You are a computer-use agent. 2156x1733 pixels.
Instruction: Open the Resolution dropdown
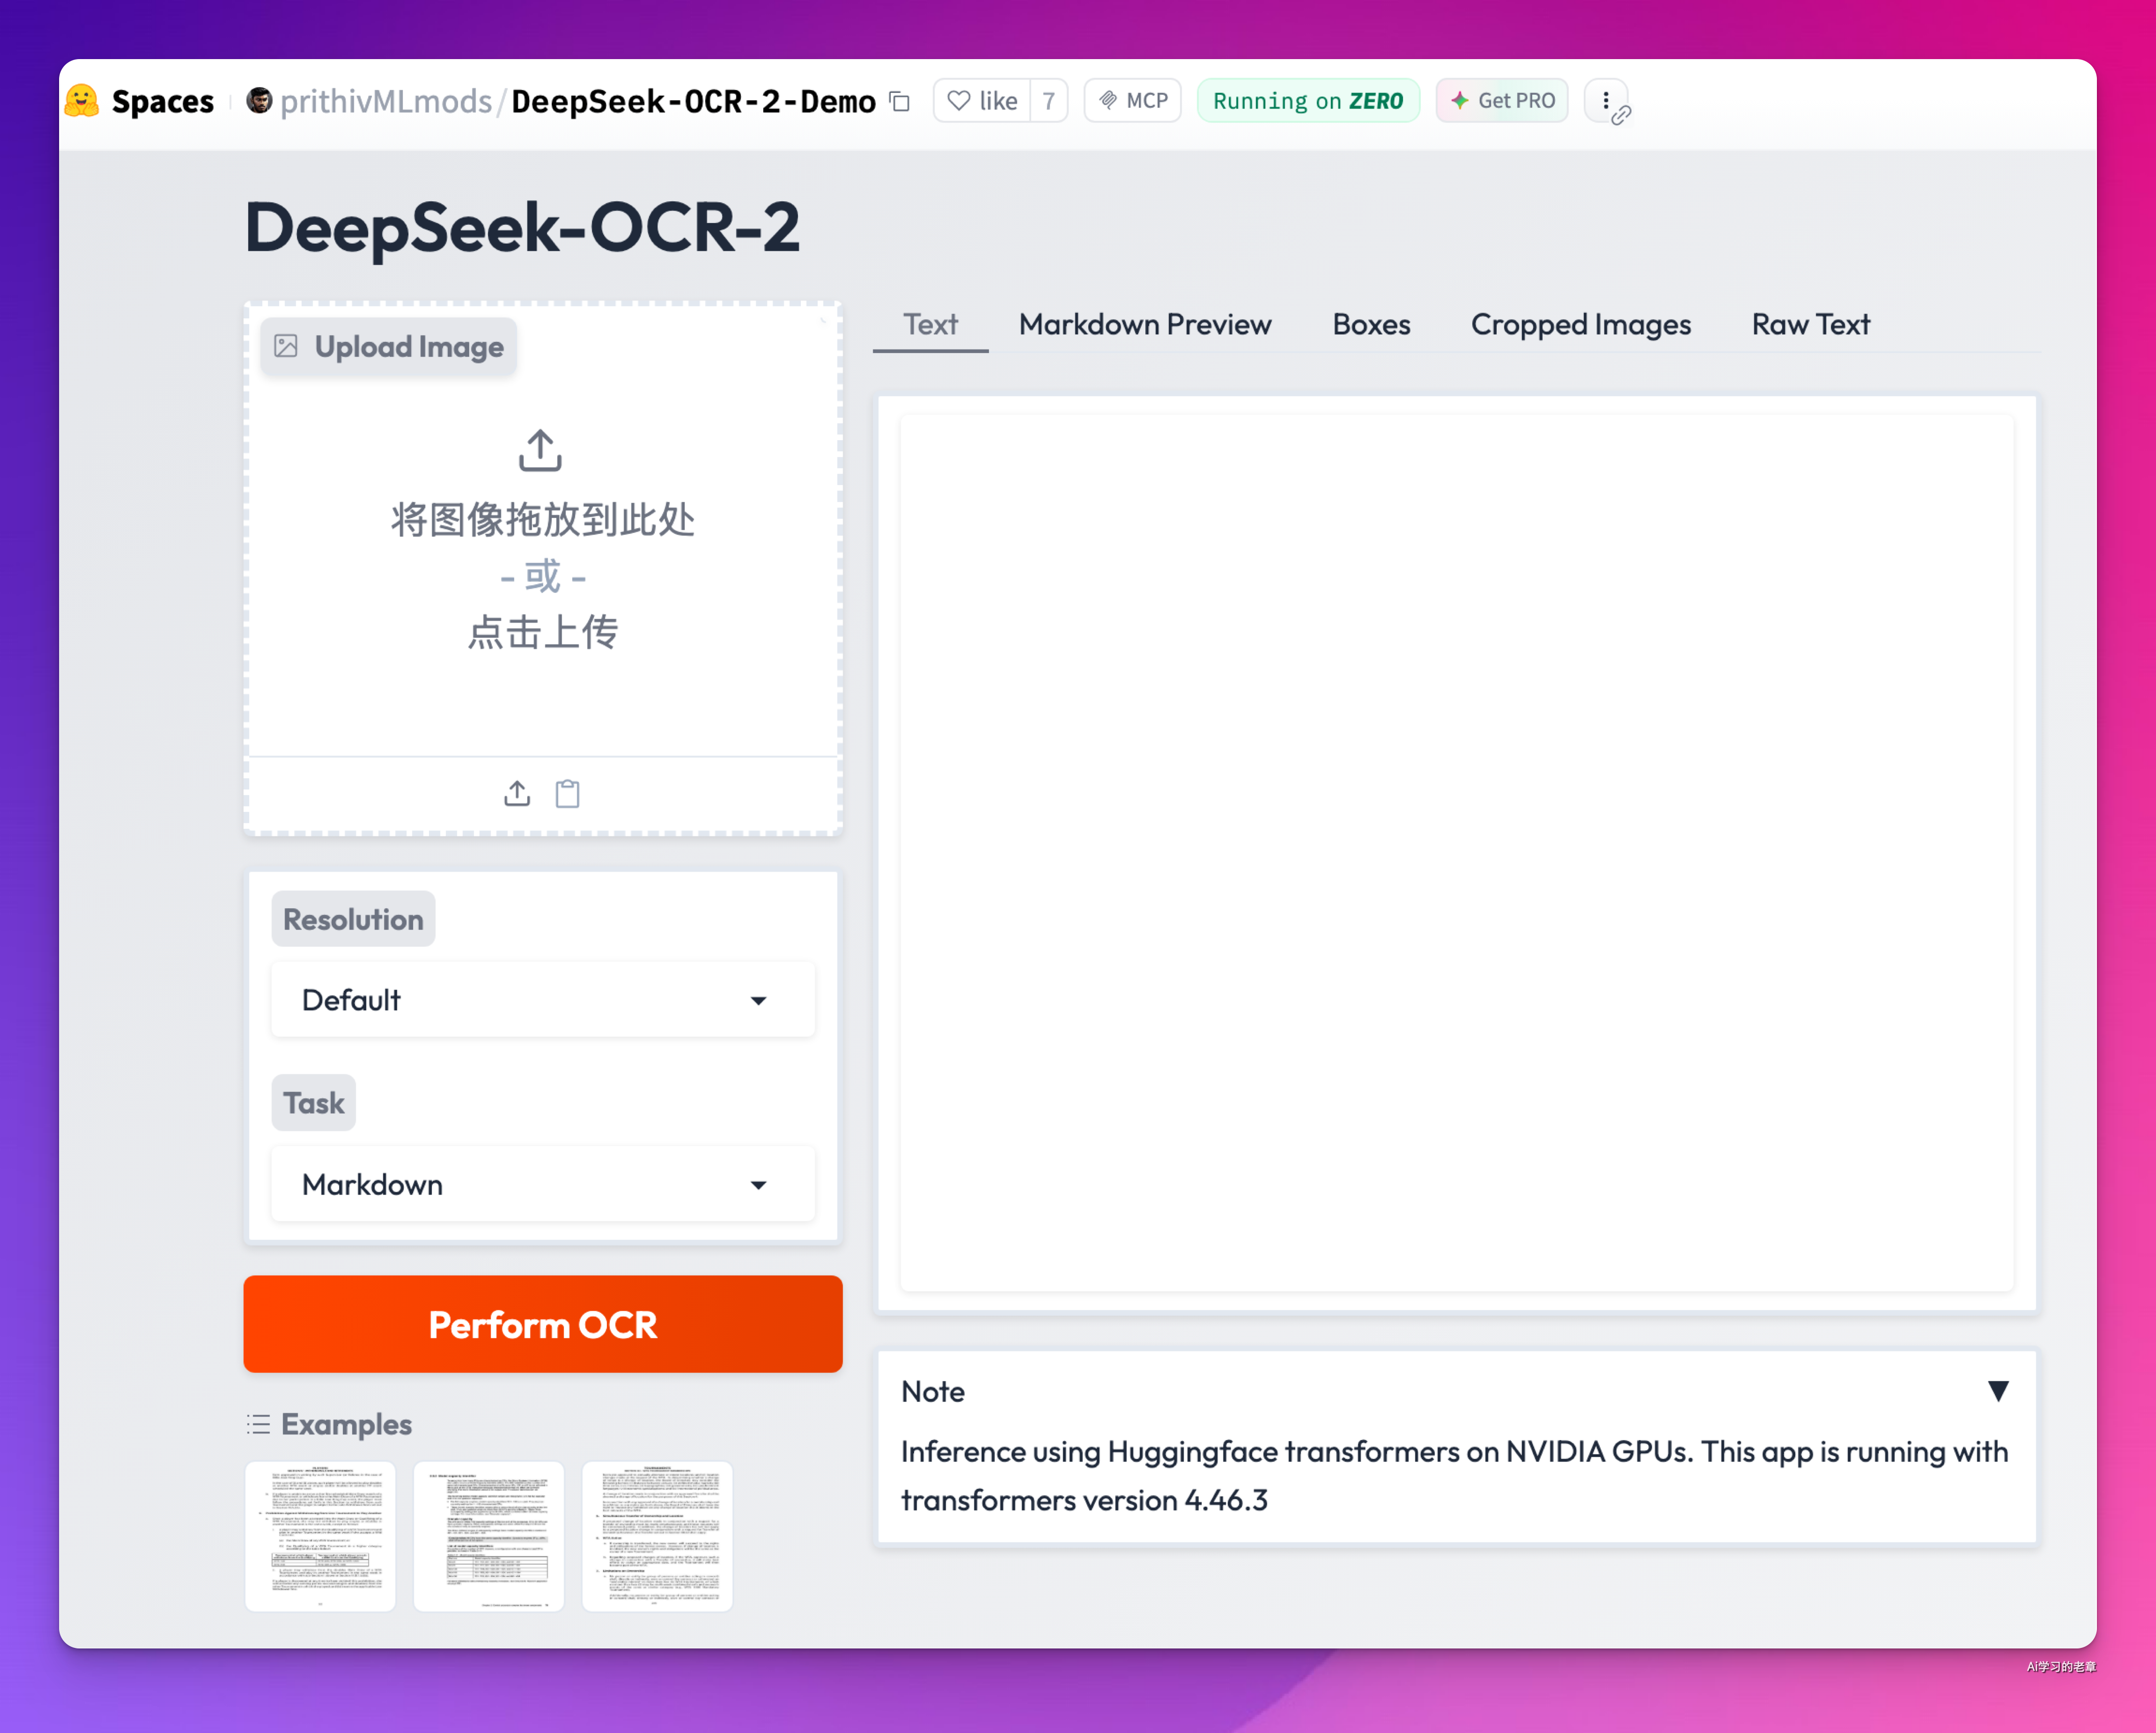(x=543, y=1000)
